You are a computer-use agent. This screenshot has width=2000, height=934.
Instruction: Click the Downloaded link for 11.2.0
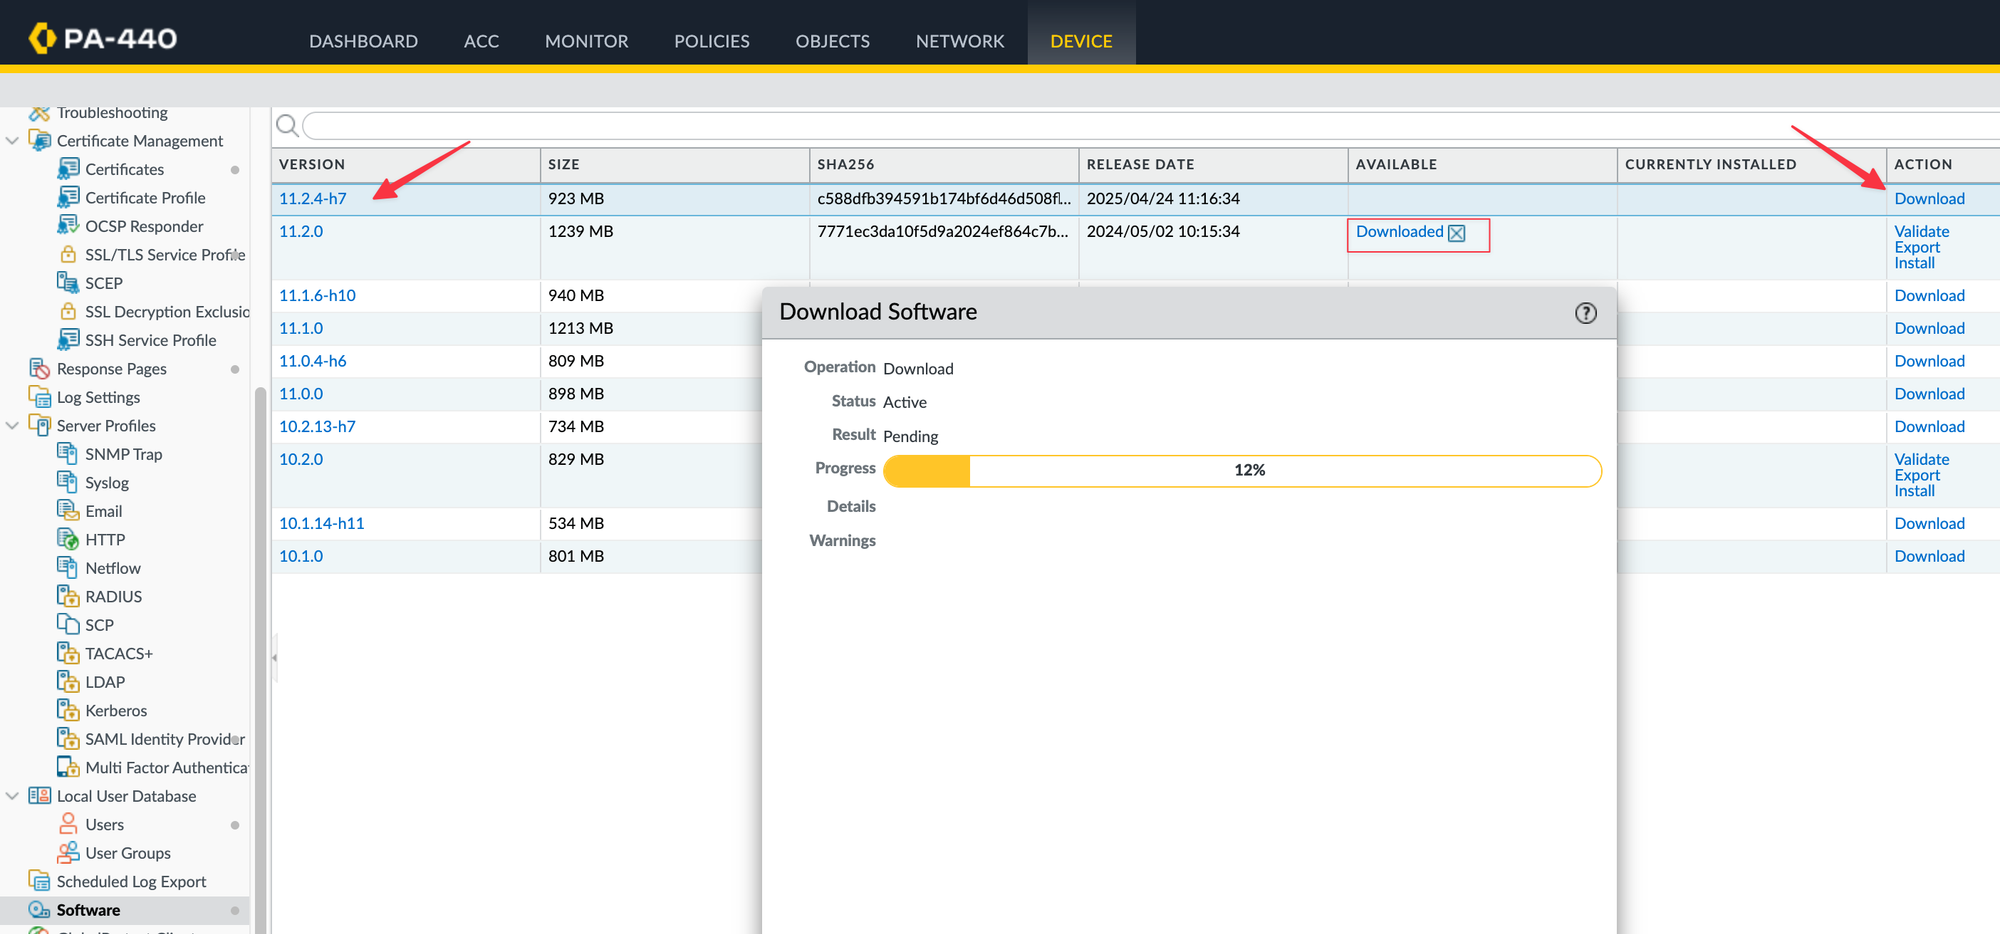click(x=1399, y=231)
